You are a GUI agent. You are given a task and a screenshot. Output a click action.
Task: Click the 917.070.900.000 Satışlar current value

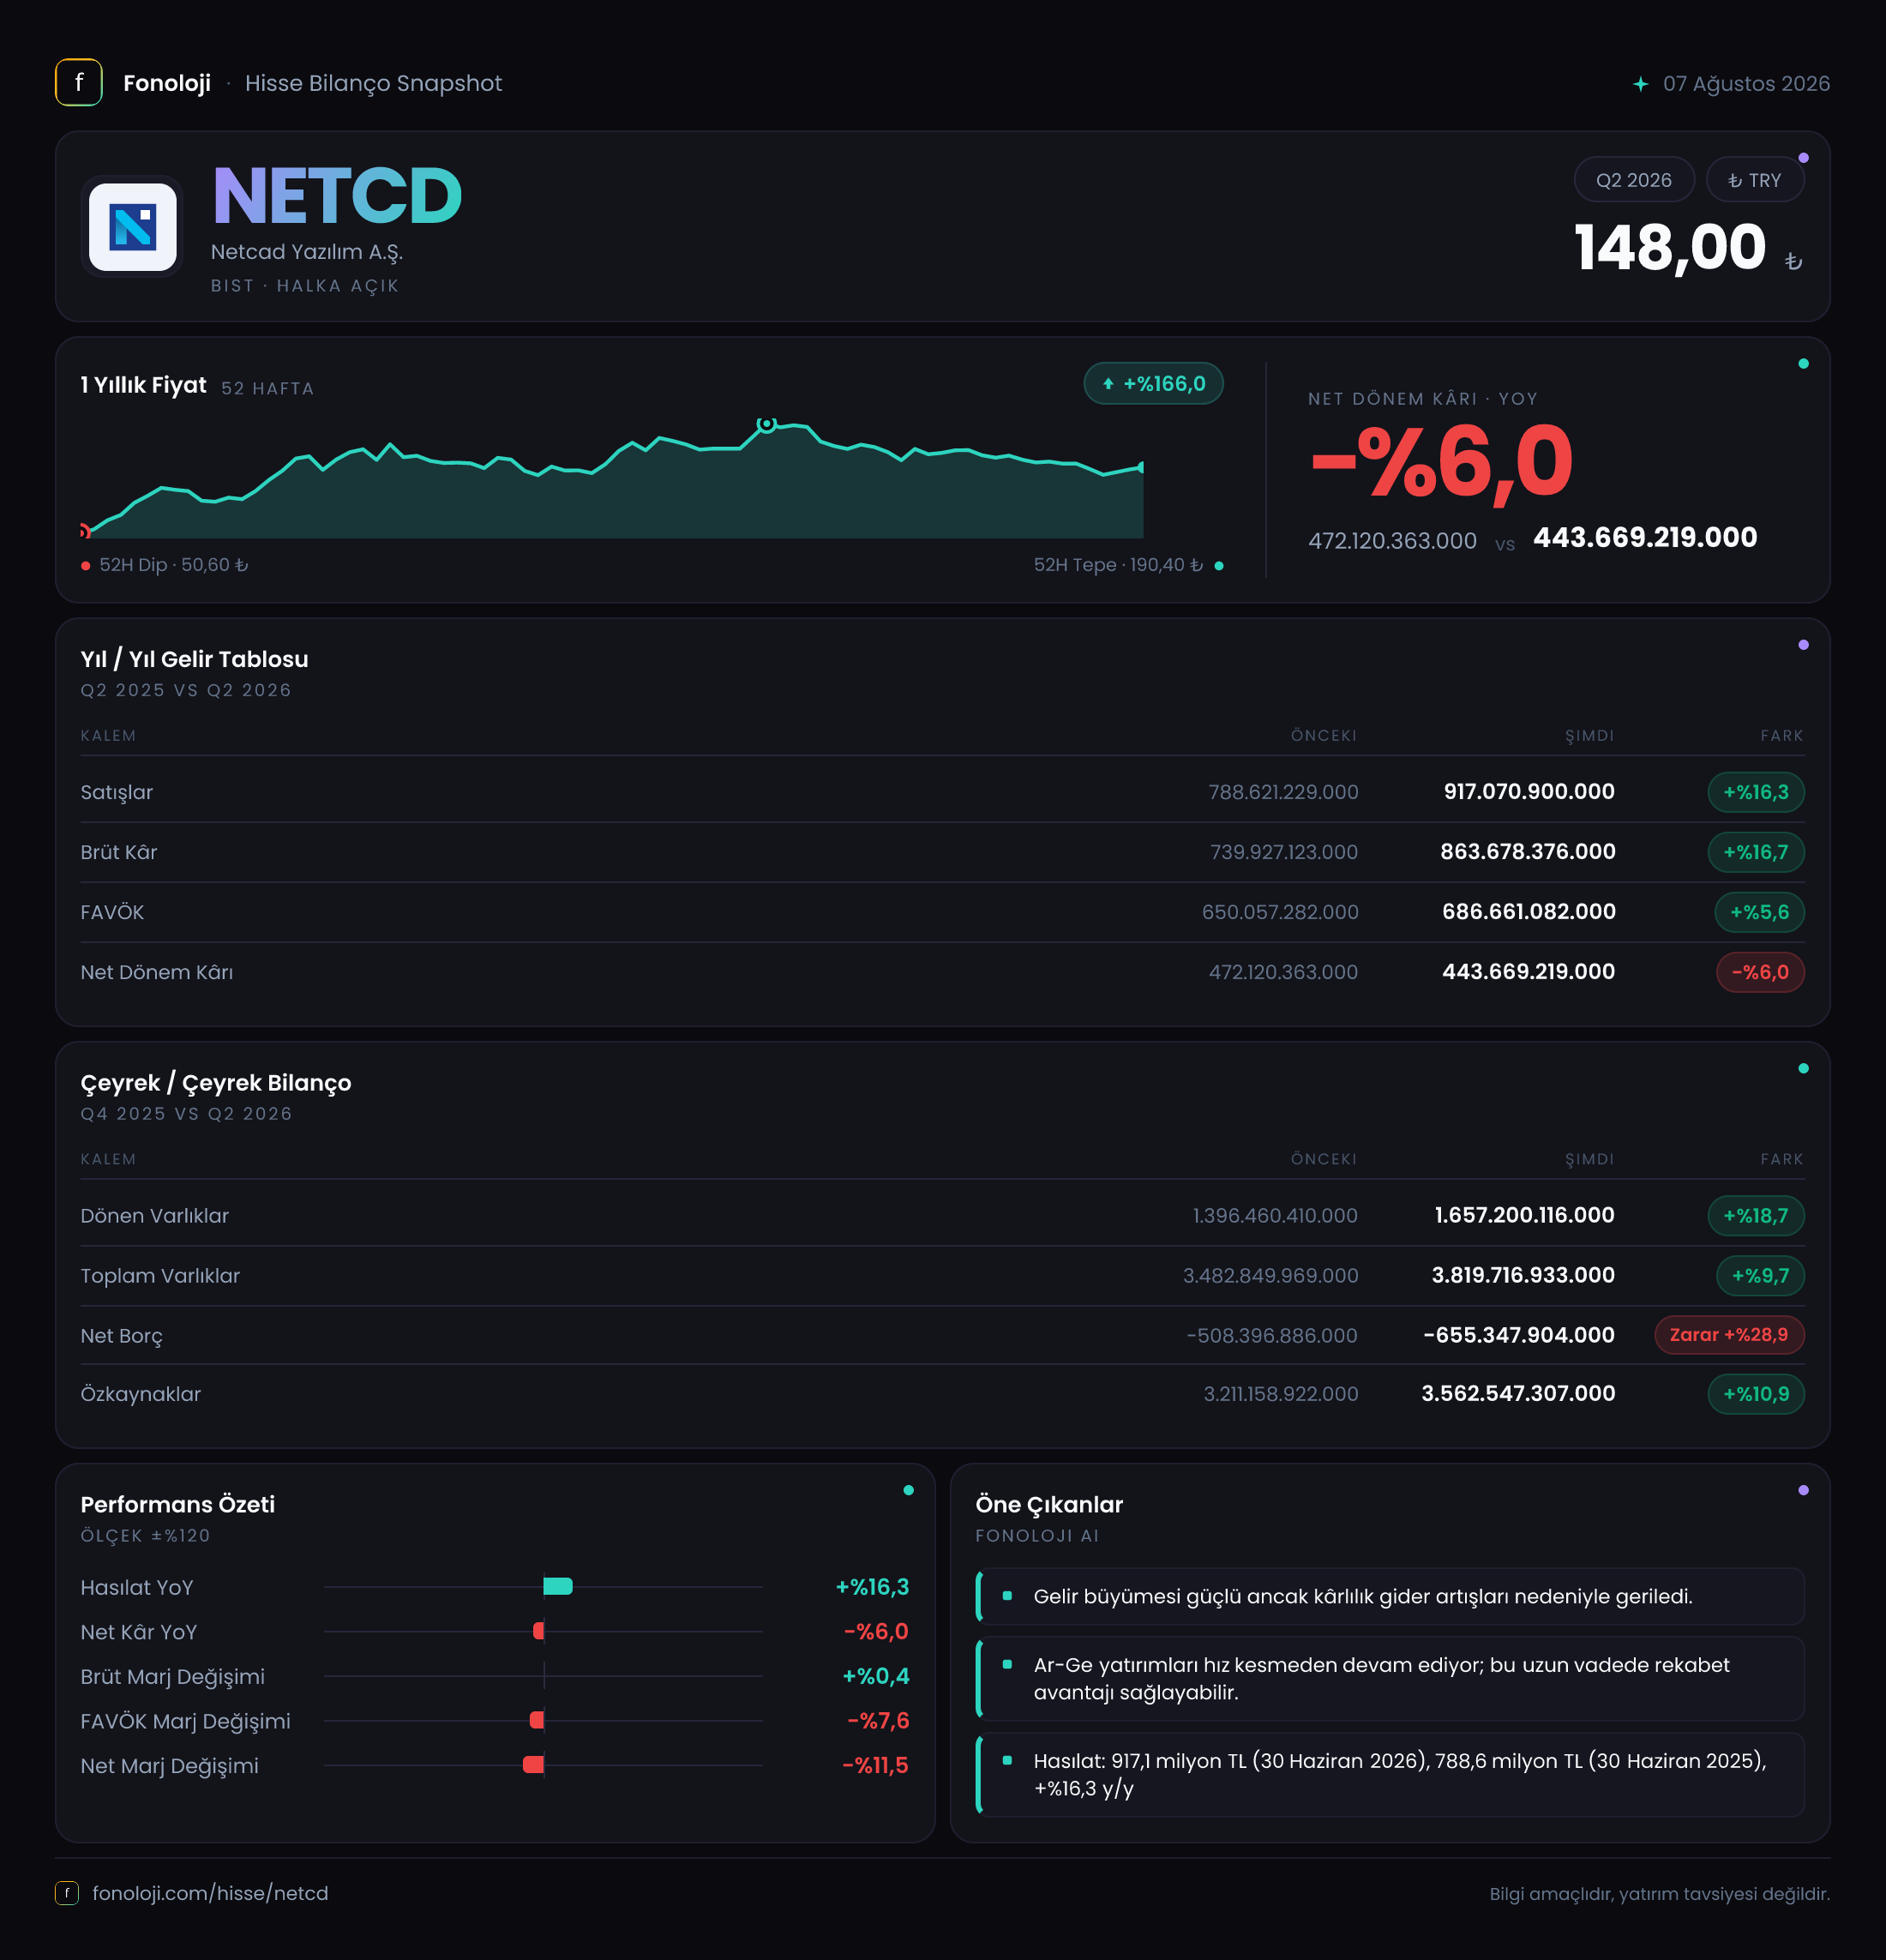coord(1529,792)
